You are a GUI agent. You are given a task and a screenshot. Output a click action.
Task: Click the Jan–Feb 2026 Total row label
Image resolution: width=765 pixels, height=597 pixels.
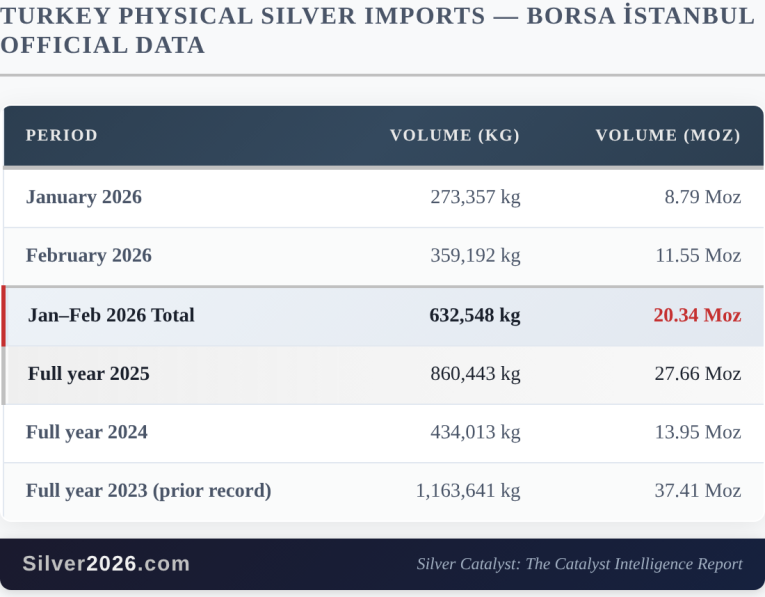click(111, 315)
